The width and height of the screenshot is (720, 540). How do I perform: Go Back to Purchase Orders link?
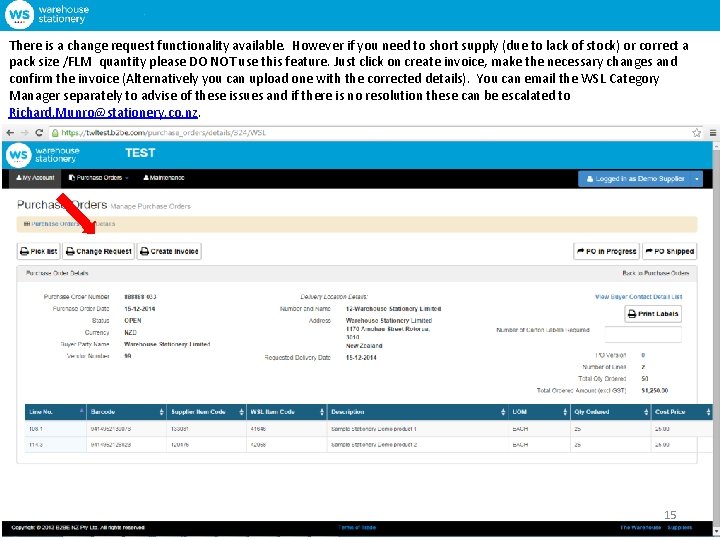pos(656,273)
